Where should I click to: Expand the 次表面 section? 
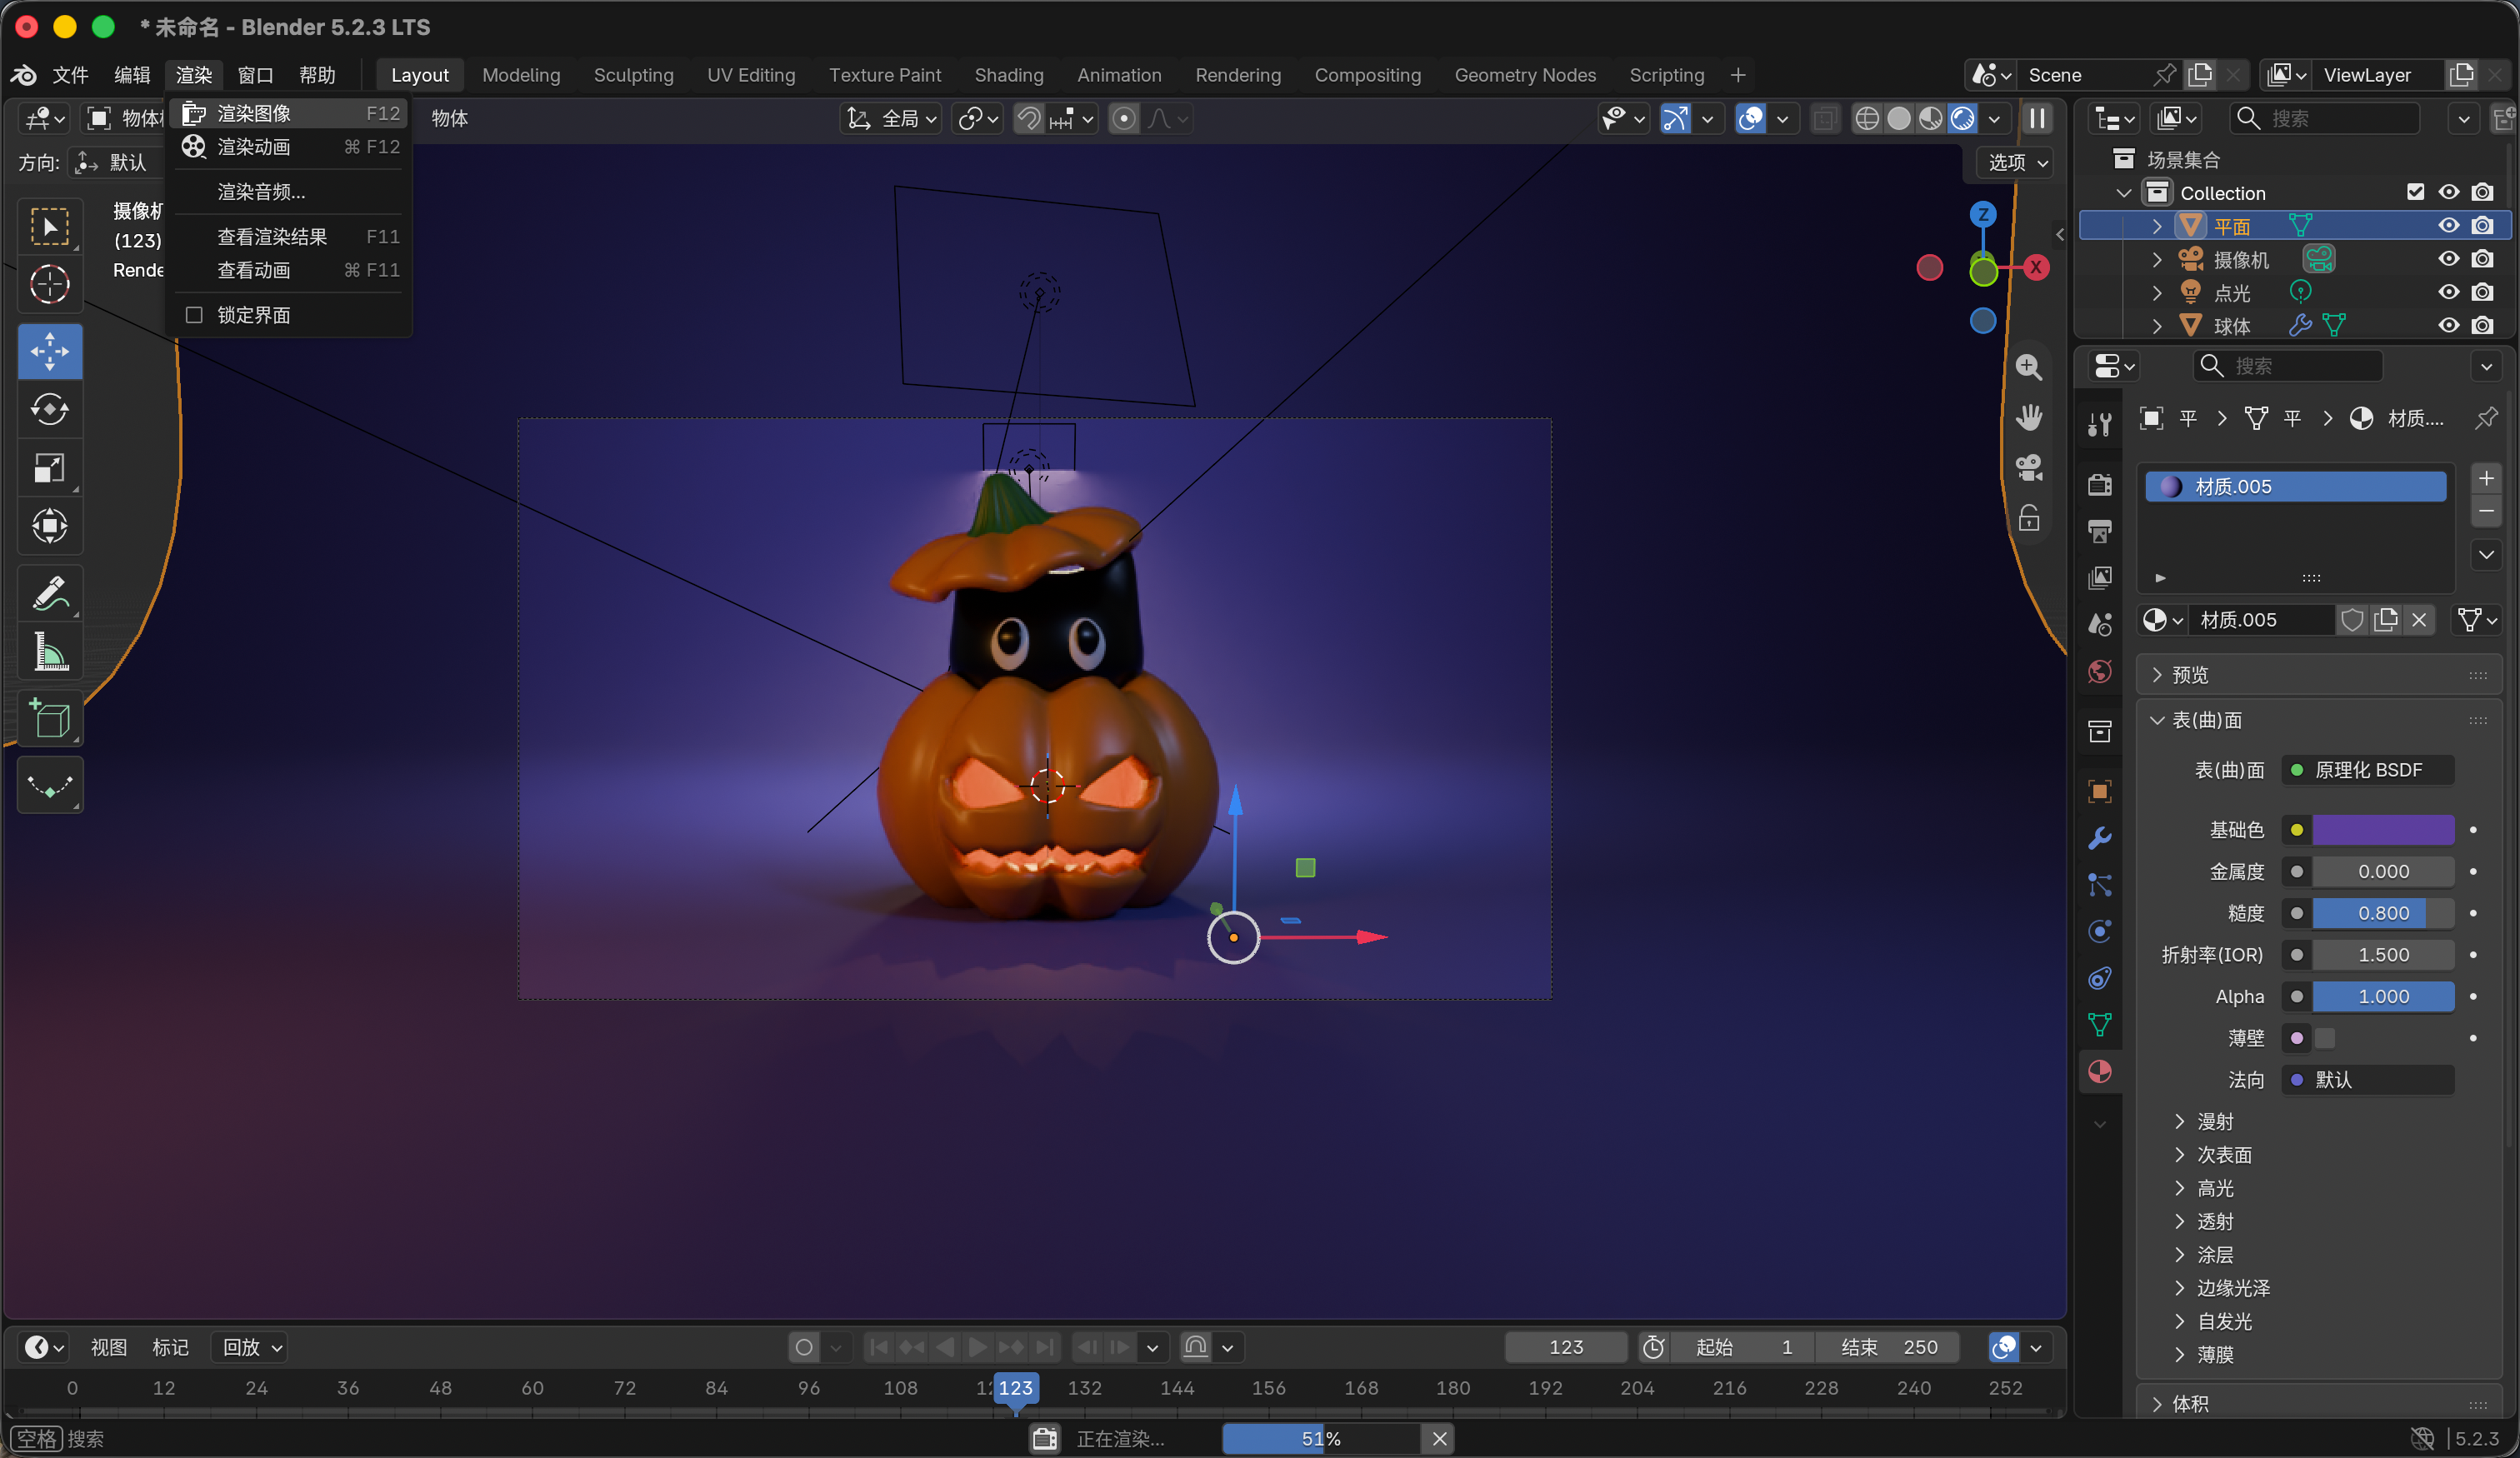coord(2225,1155)
